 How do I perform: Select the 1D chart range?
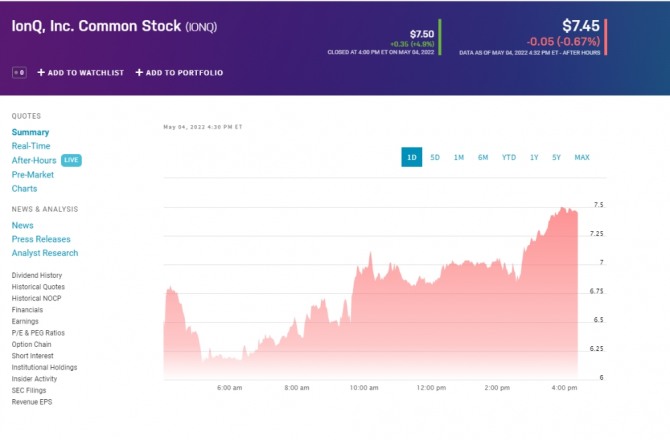coord(411,157)
